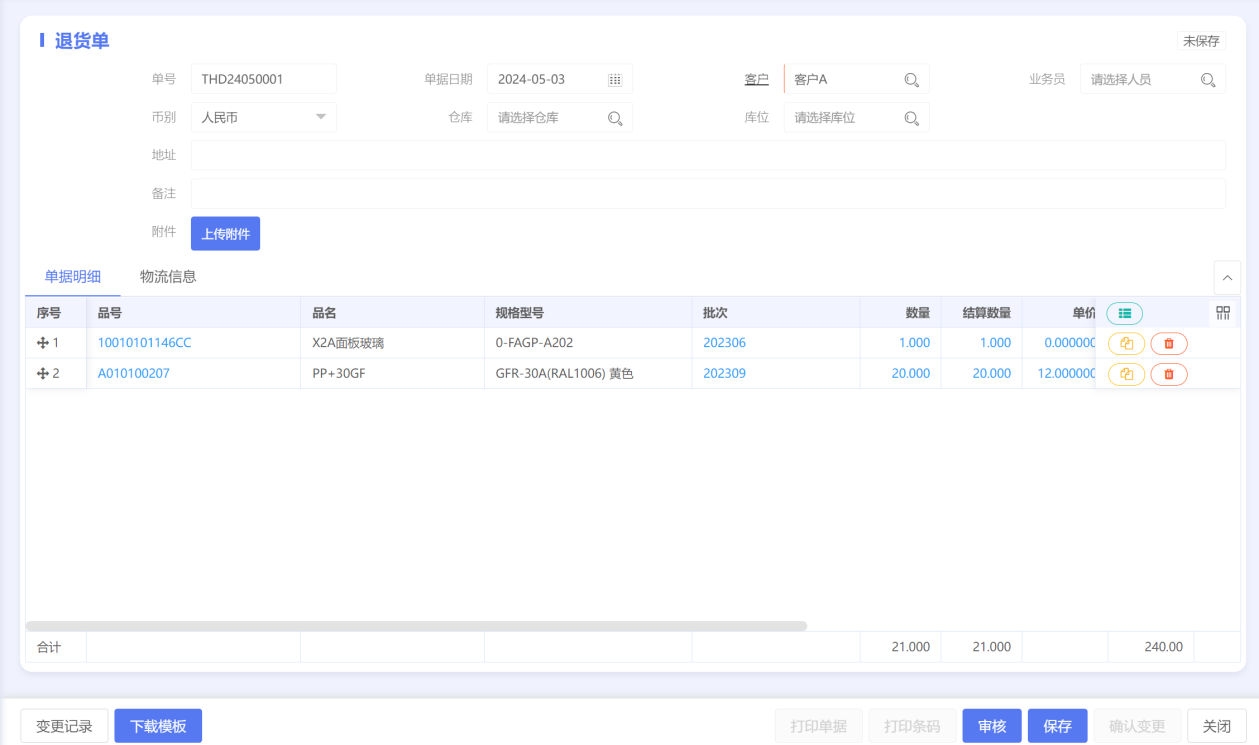Click quantity 20.000 in row 2 数量 column
The width and height of the screenshot is (1259, 745).
911,374
